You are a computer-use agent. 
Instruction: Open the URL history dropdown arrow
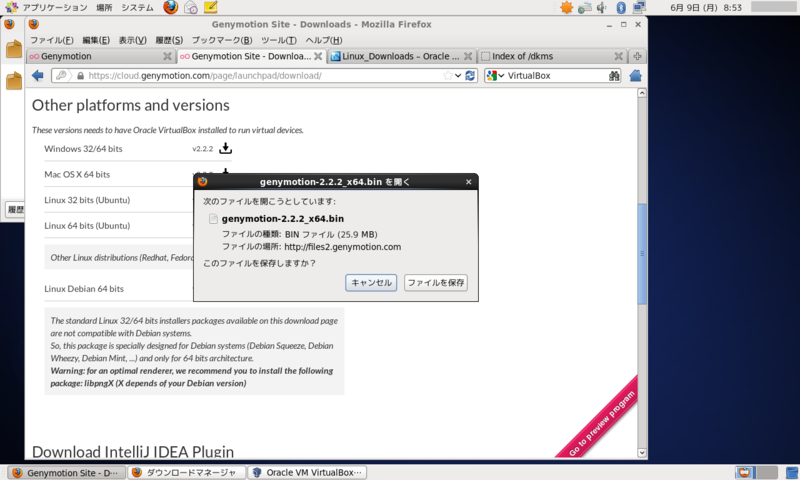click(458, 75)
